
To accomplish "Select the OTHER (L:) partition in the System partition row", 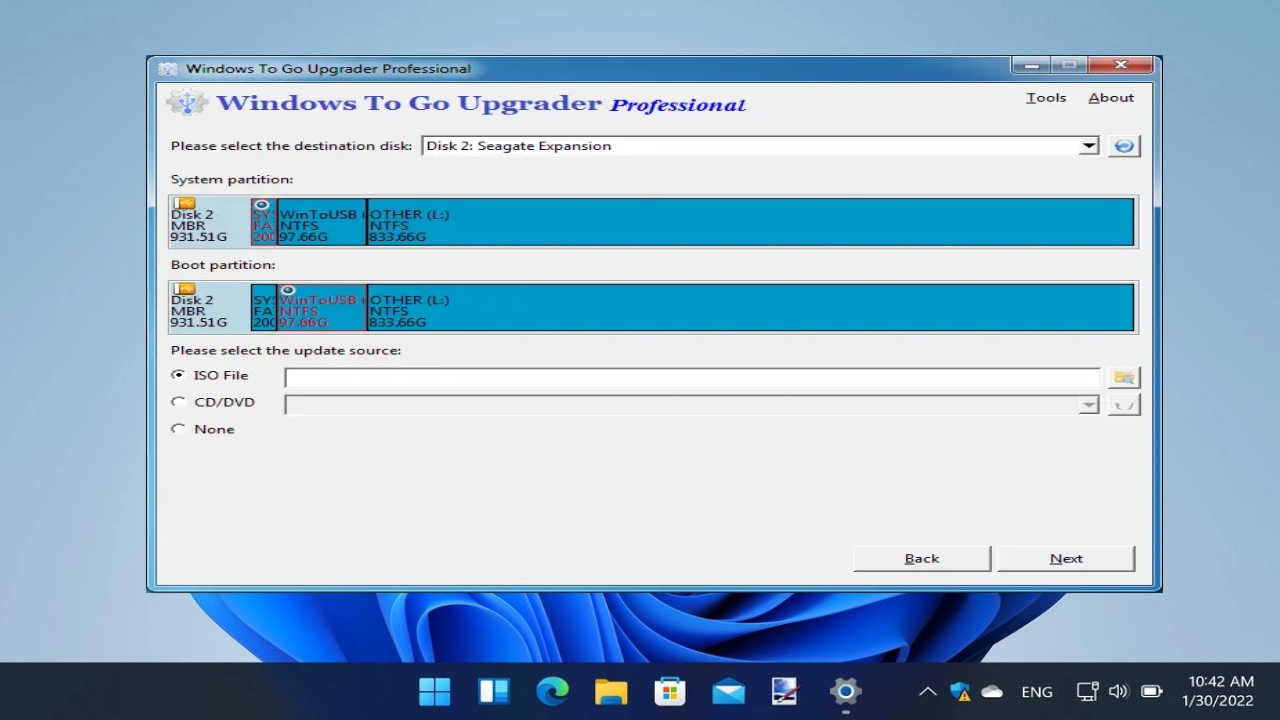I will pos(750,222).
